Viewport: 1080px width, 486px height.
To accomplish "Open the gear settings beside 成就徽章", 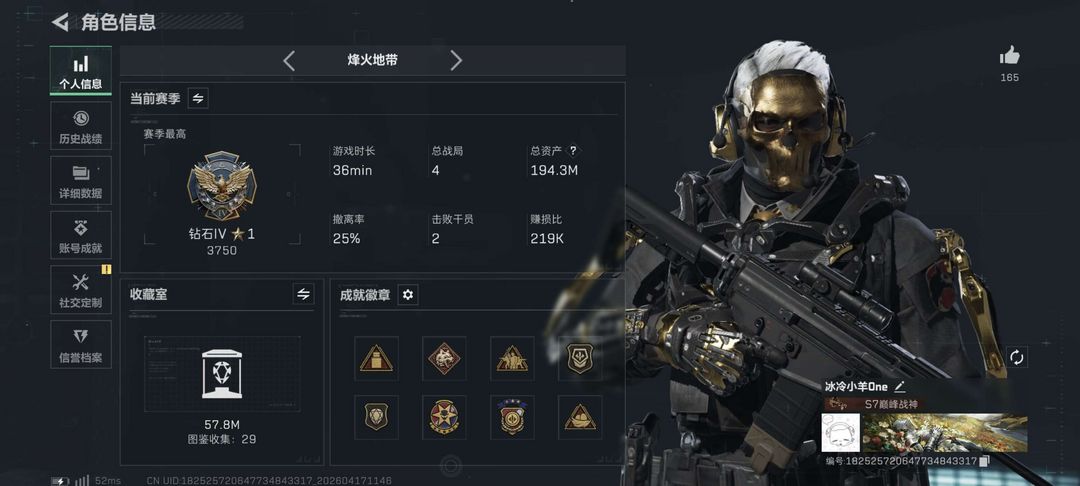I will (x=408, y=295).
